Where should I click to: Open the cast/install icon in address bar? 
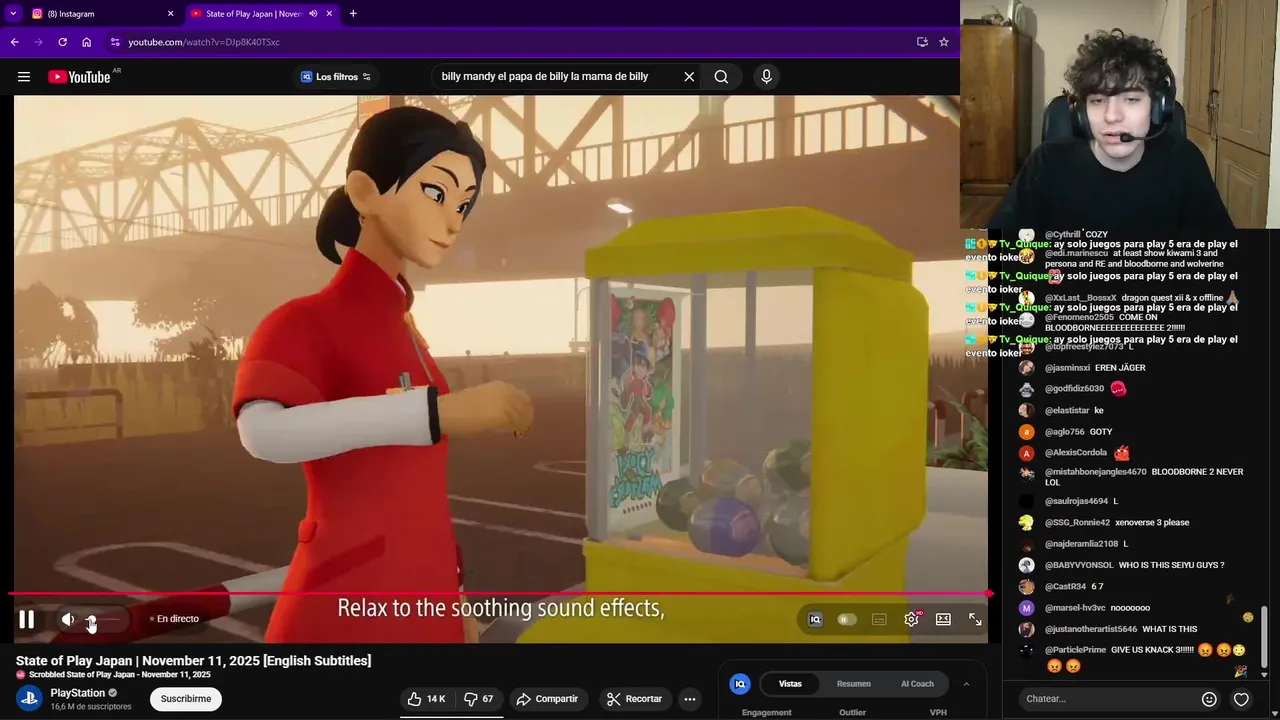[x=922, y=42]
